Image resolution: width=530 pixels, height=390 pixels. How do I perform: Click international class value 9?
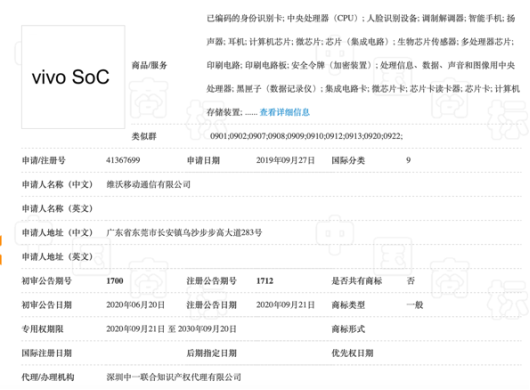point(408,160)
